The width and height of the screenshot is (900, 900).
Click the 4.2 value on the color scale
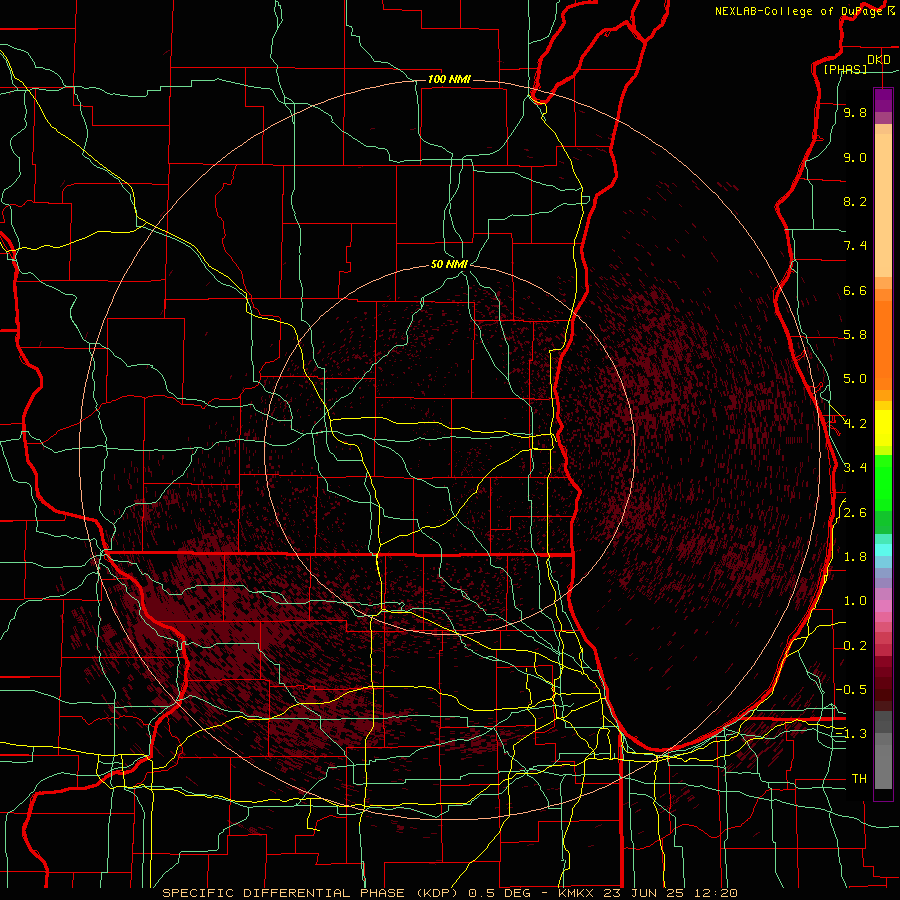855,424
